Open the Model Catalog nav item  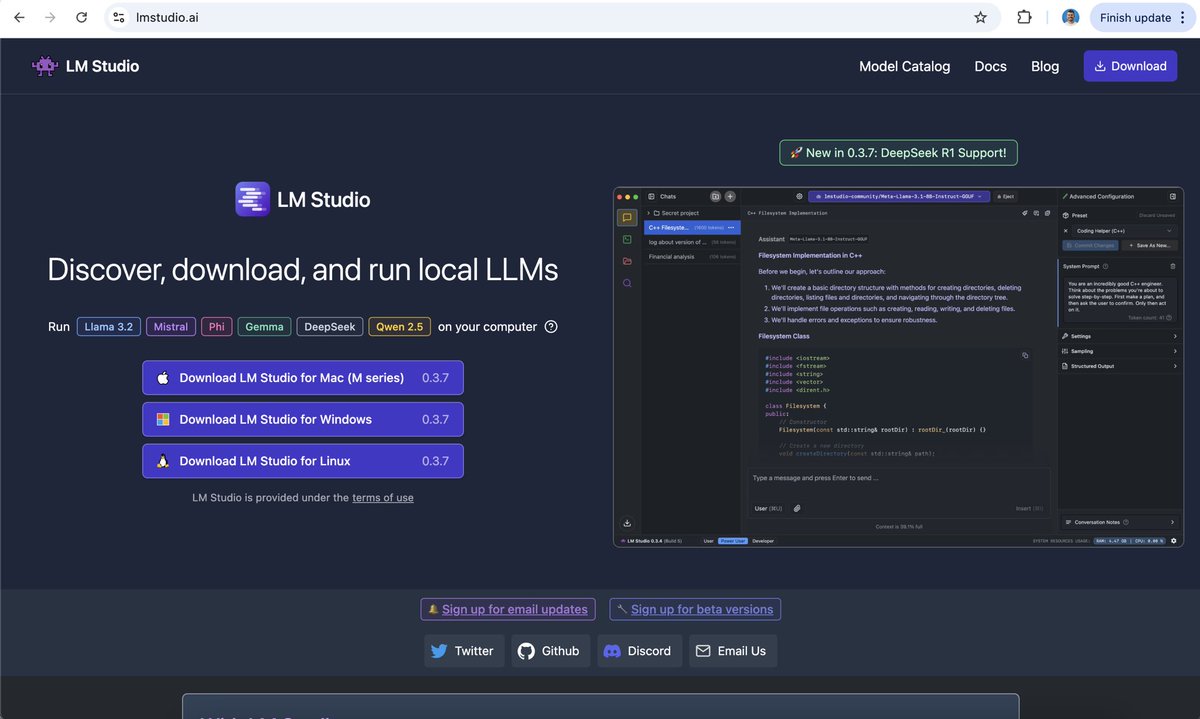[x=904, y=66]
